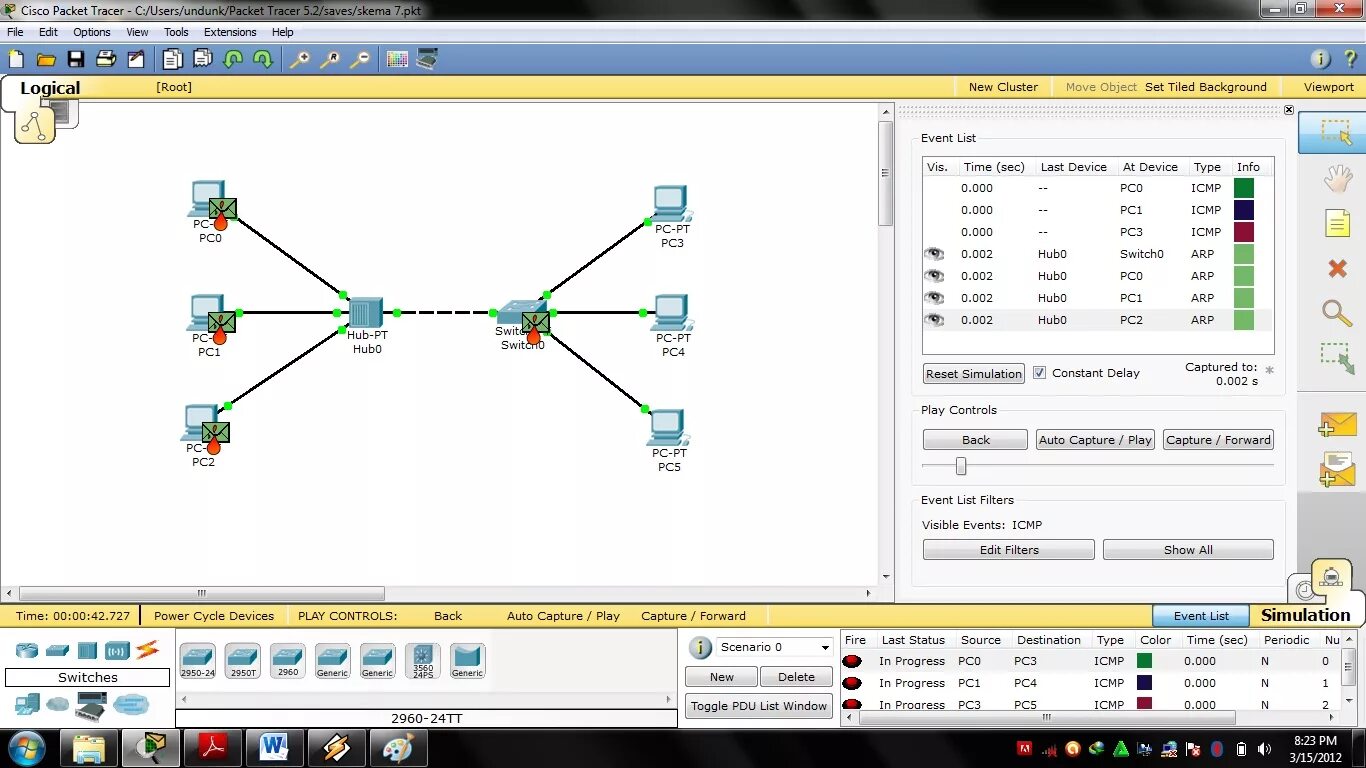Click the Reset Simulation button

tap(974, 373)
